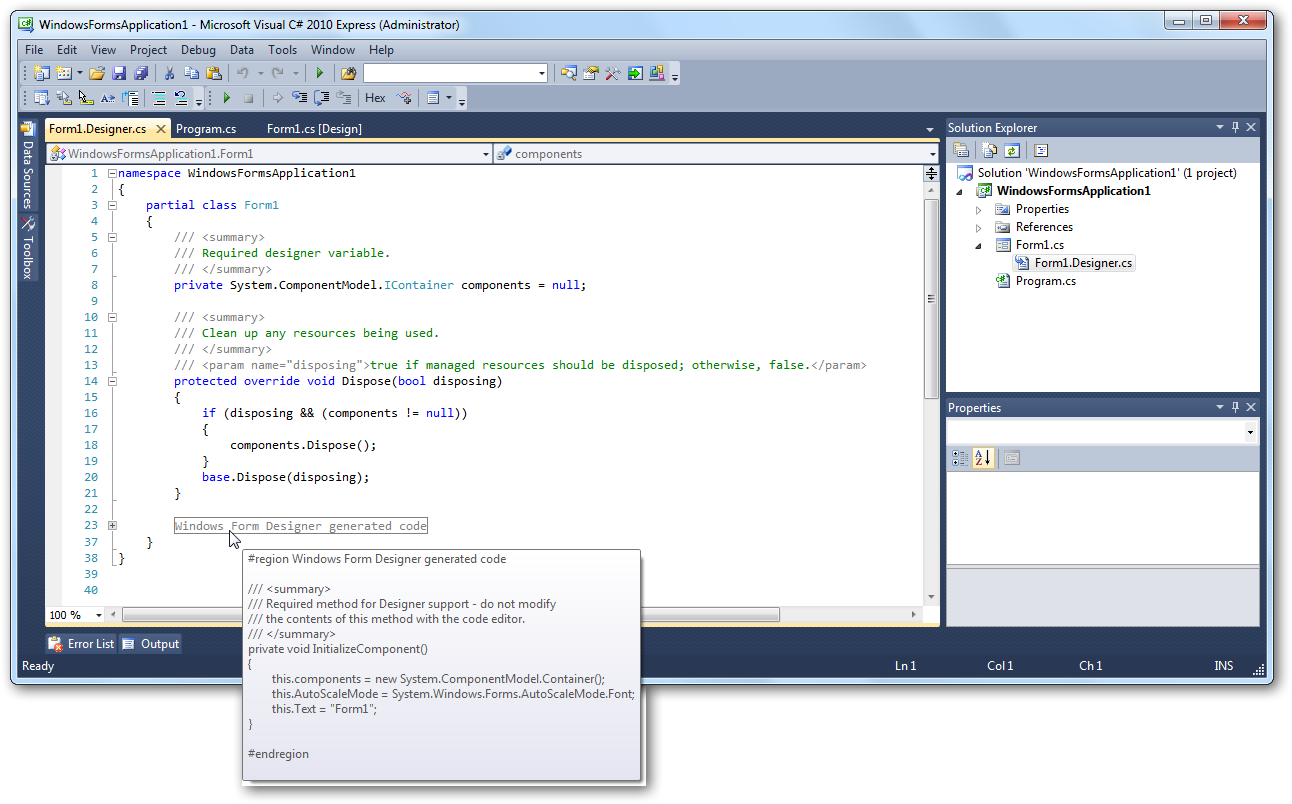Open the Debug menu
Viewport: 1292px width, 804px height.
198,49
